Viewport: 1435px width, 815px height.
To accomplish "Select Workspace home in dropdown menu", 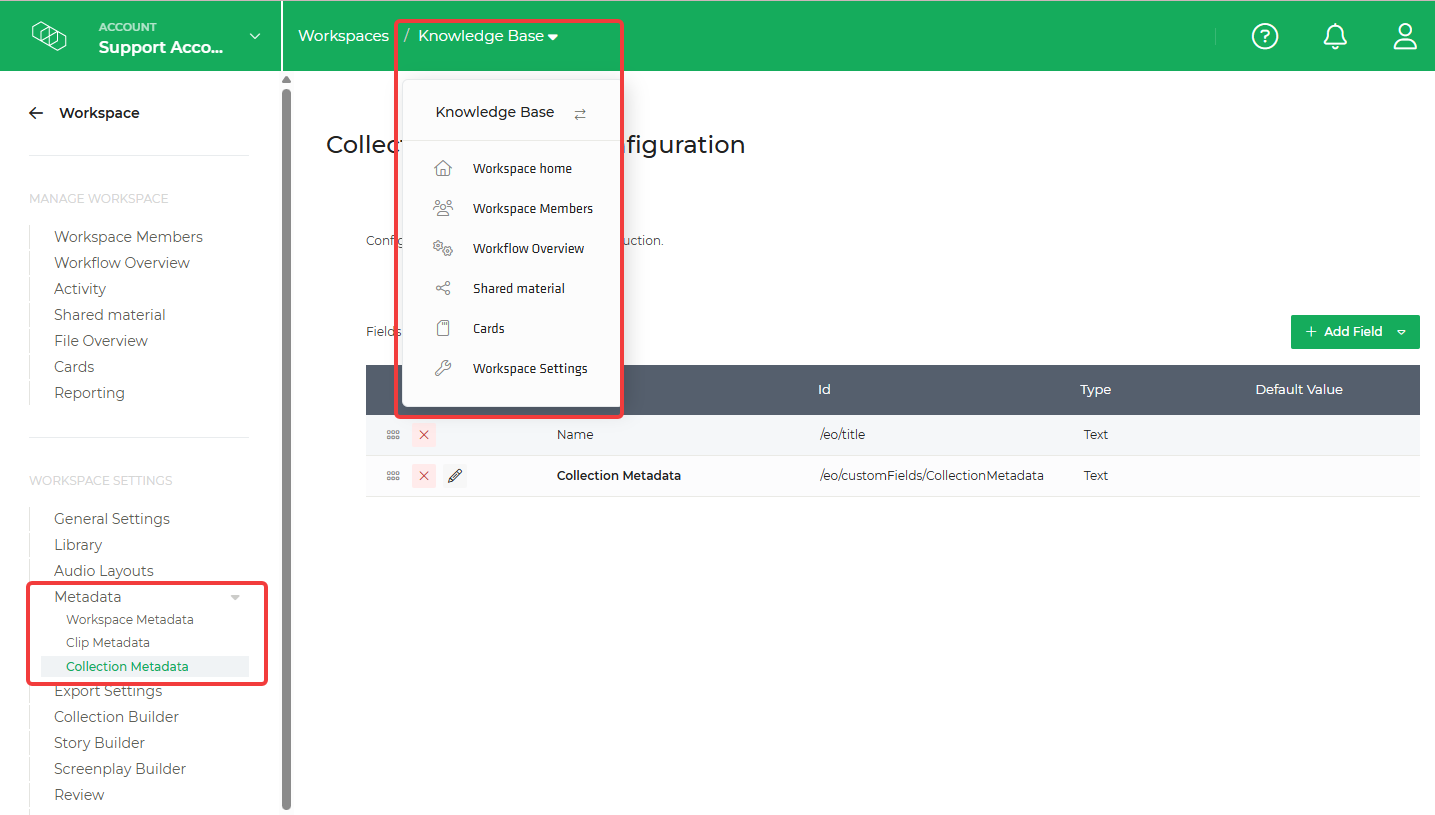I will pyautogui.click(x=522, y=168).
